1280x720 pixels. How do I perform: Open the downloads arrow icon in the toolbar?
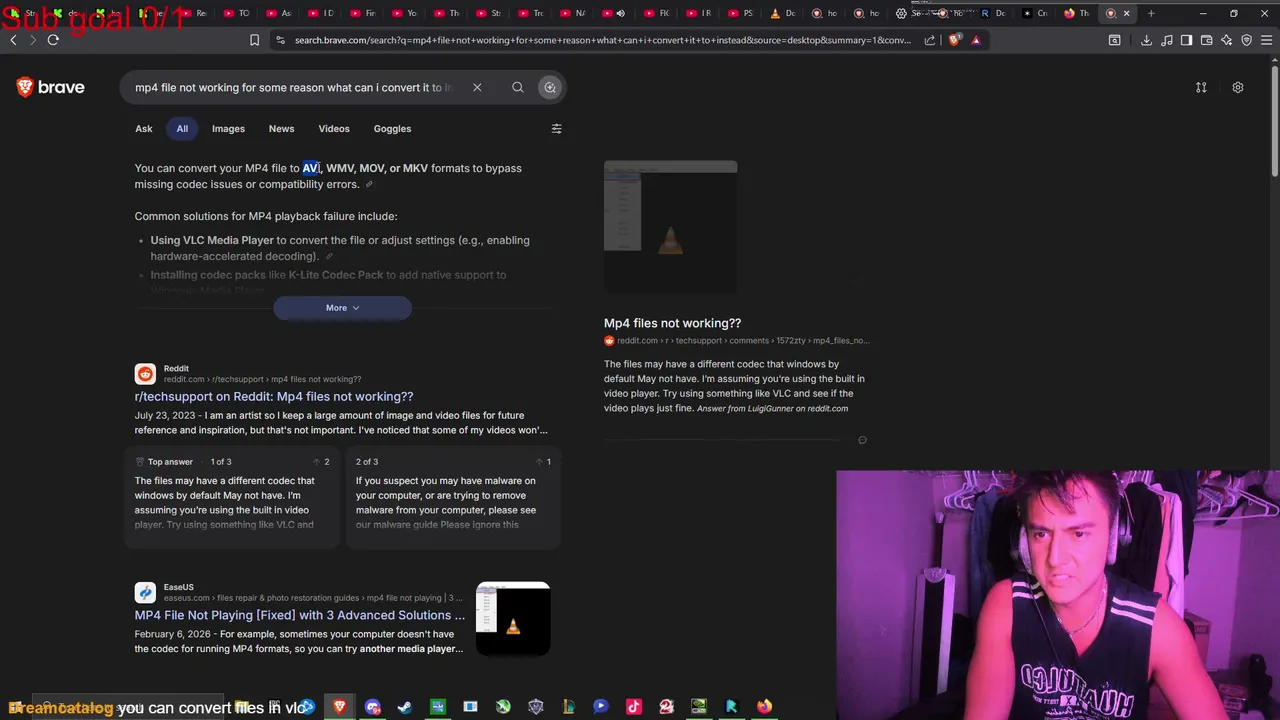pos(1146,40)
